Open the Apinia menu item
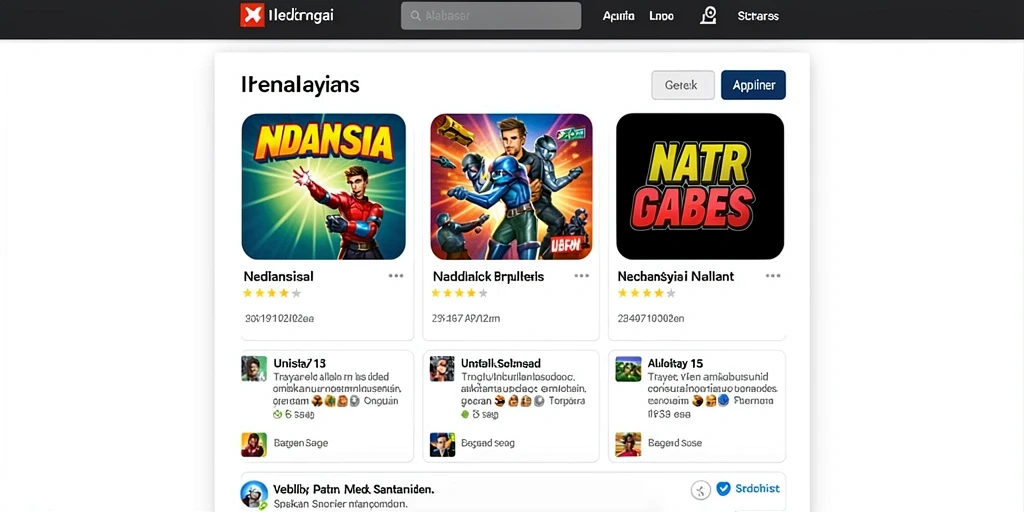 point(618,16)
